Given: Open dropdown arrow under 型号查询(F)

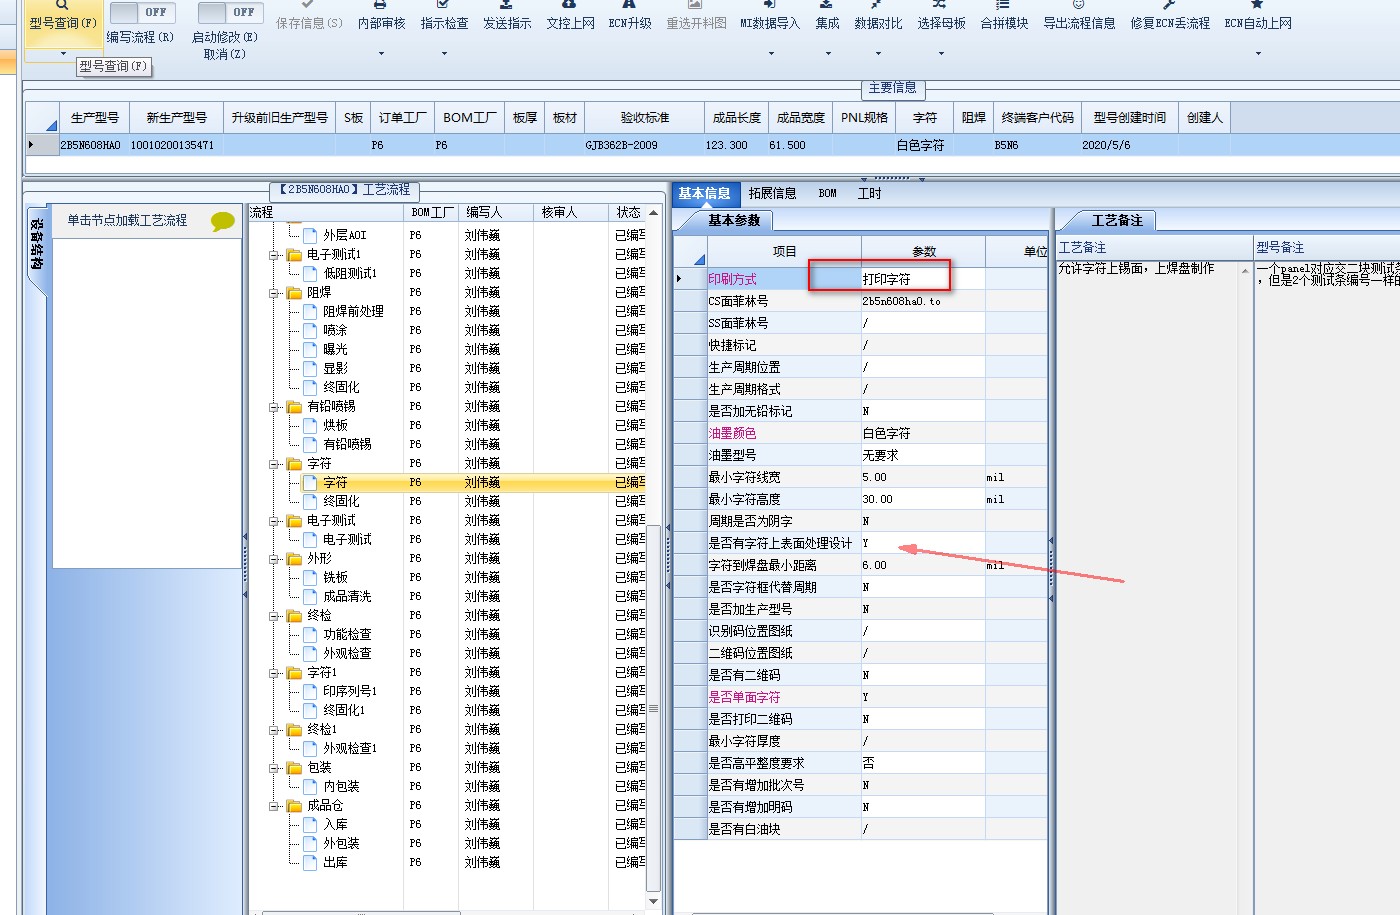Looking at the screenshot, I should 62,53.
